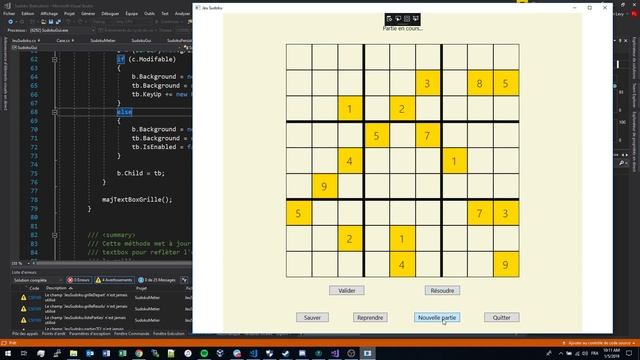640x360 pixels.
Task: Select the top-left empty sudoku cell
Action: 299,57
